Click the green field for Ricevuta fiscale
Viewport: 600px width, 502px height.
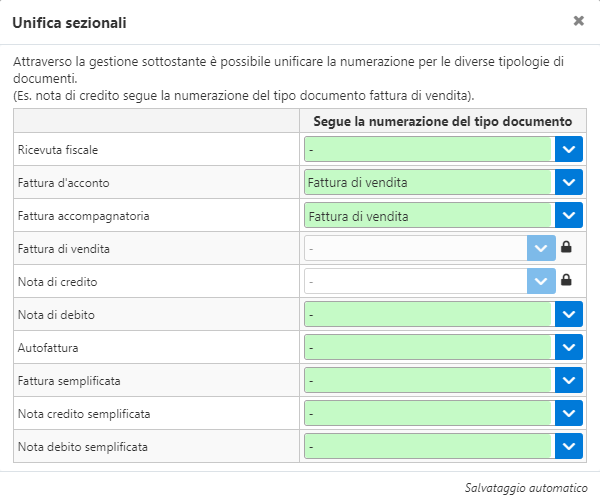click(x=429, y=149)
